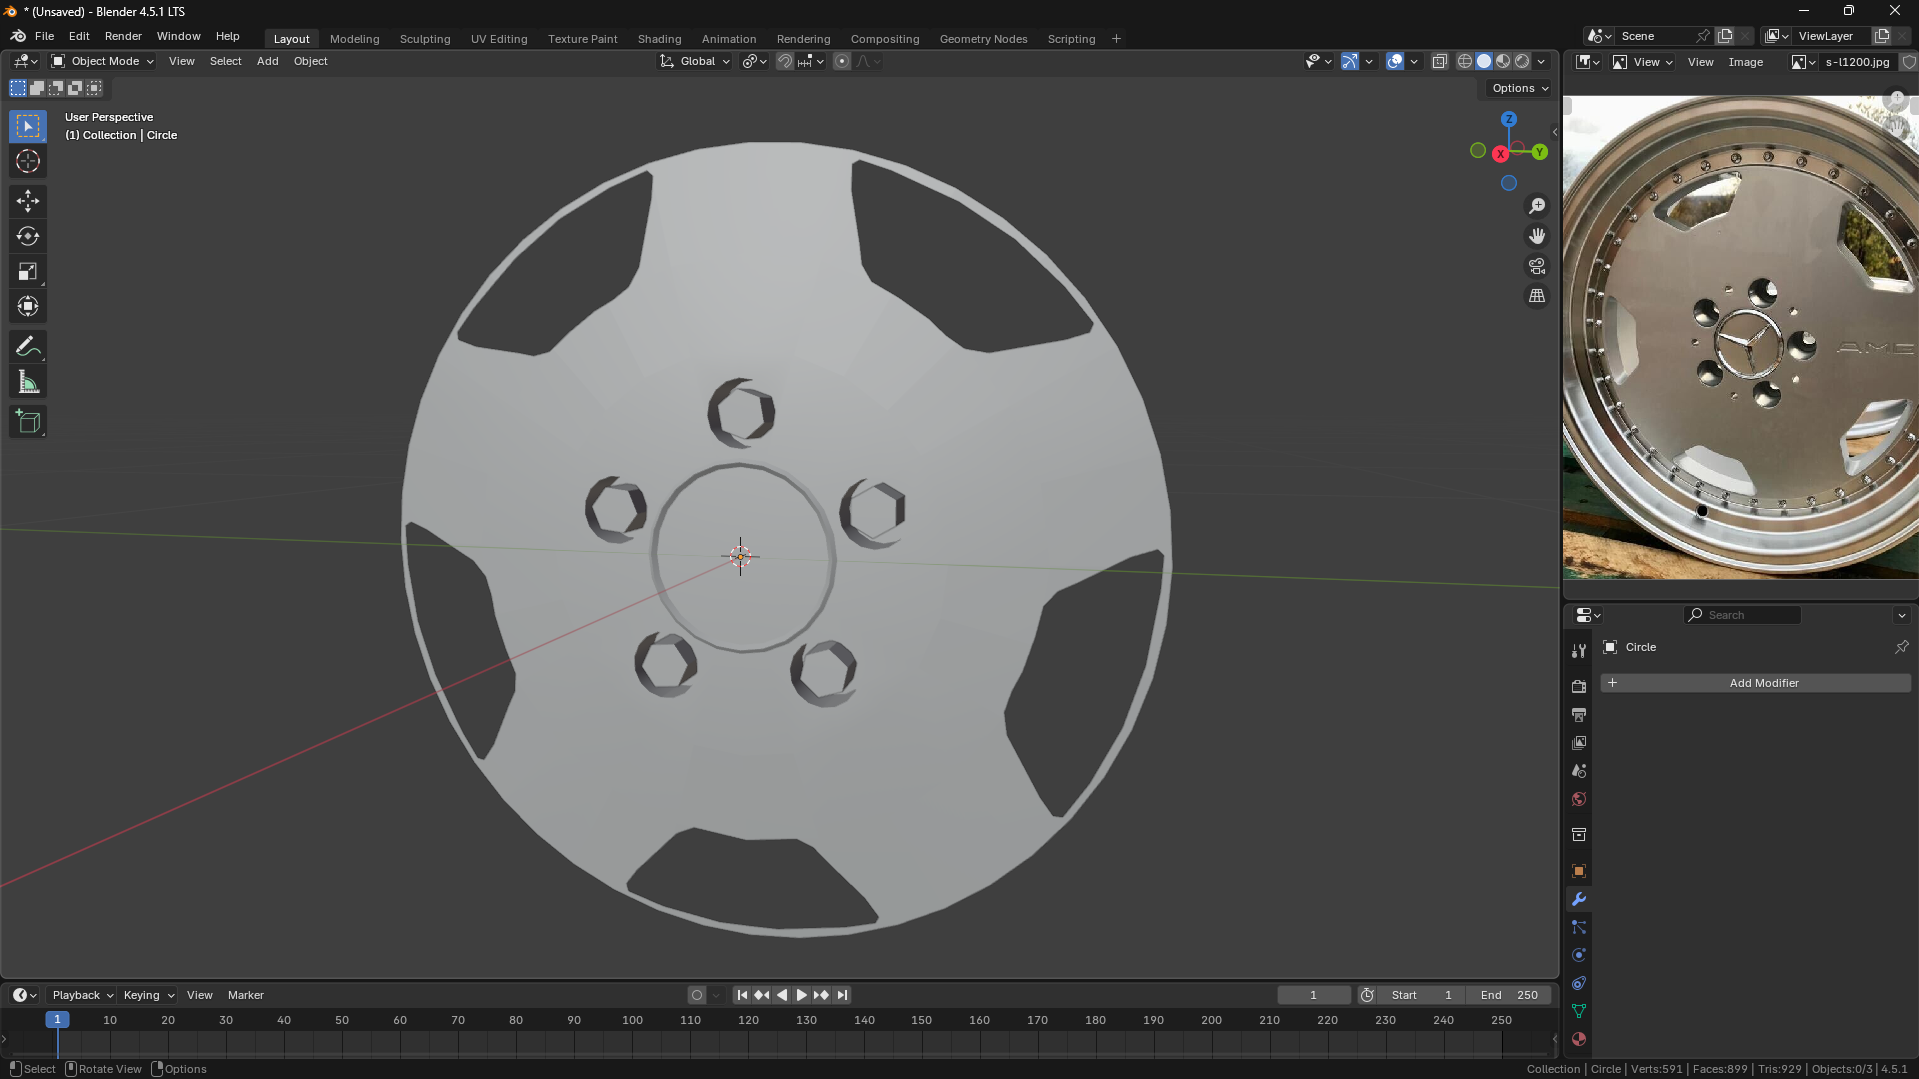The image size is (1919, 1079).
Task: Choose the Move tool
Action: tap(28, 201)
